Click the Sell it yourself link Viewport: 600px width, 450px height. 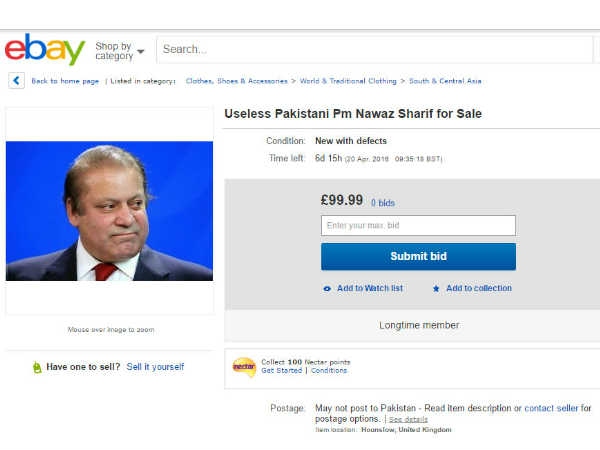click(x=155, y=367)
